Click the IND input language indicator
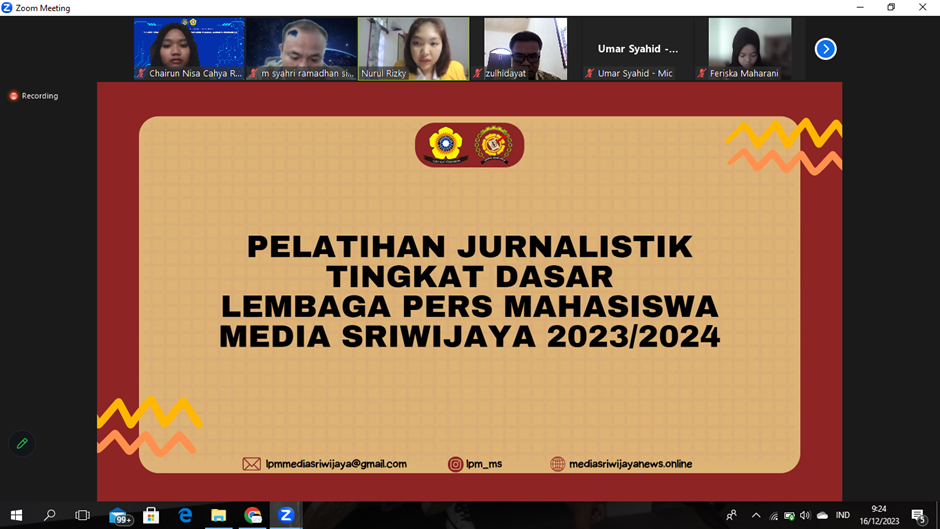 [843, 516]
